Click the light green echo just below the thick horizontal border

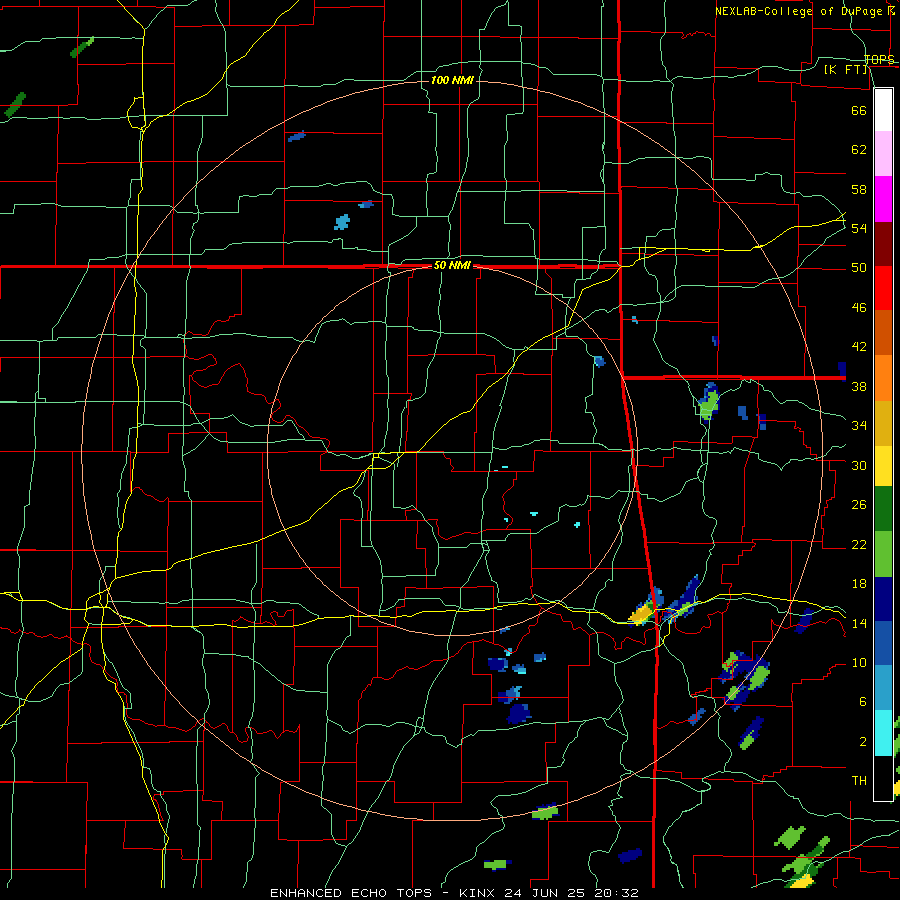coord(709,405)
